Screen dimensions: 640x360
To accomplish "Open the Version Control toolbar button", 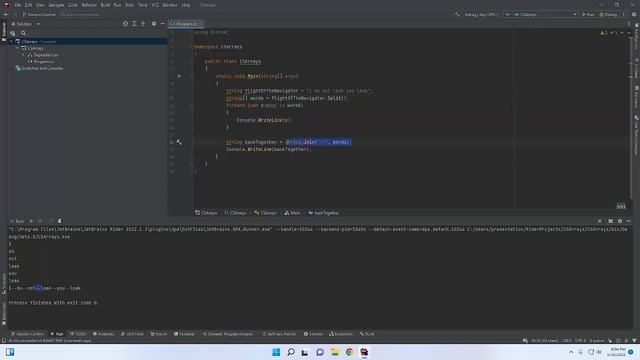I will pyautogui.click(x=39, y=14).
